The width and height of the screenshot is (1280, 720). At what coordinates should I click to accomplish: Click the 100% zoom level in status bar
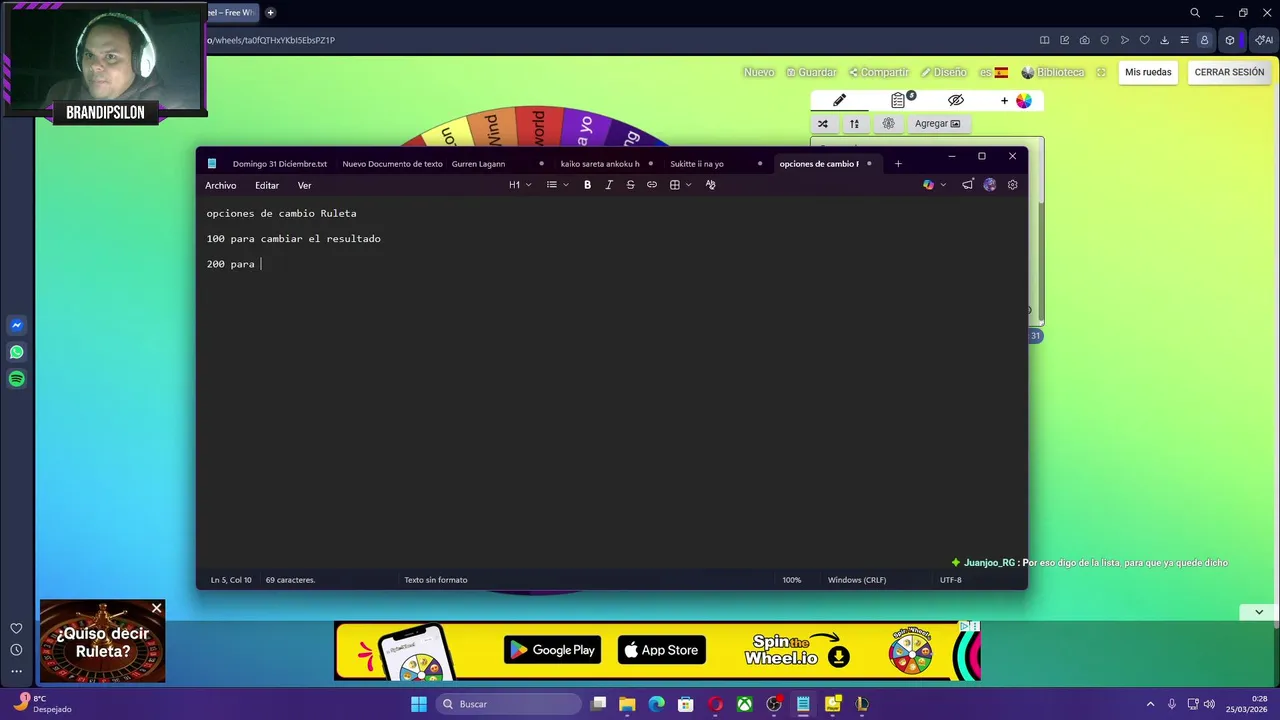[x=792, y=580]
